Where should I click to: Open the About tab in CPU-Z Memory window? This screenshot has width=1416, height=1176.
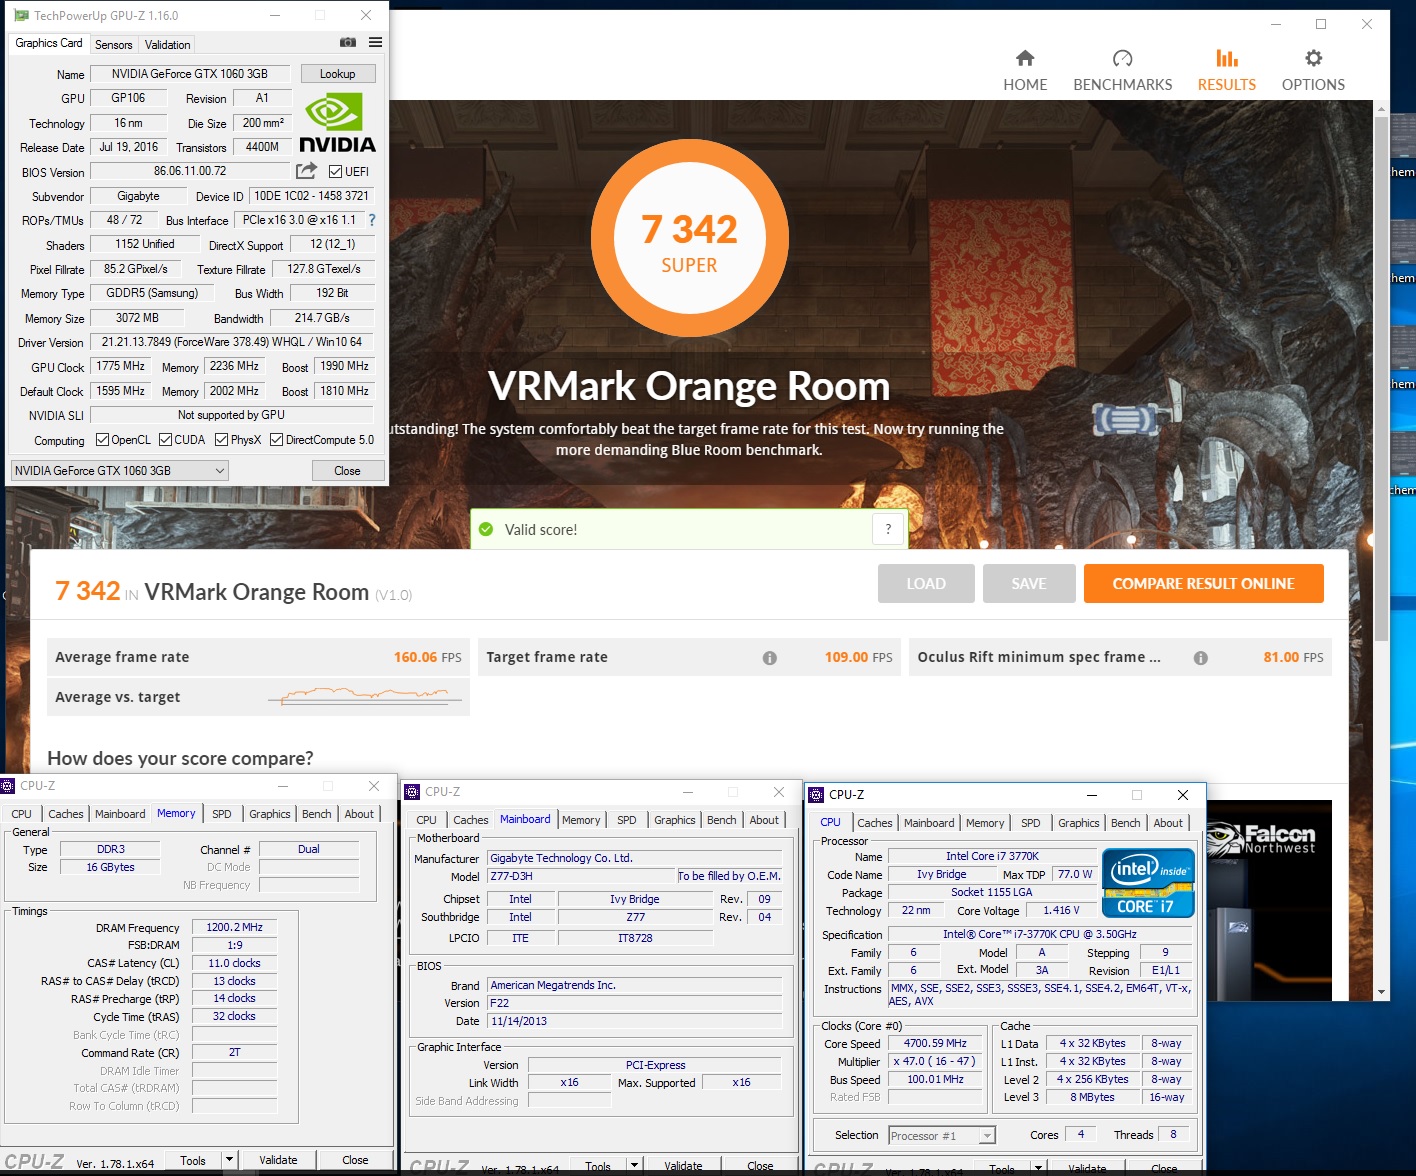tap(359, 814)
